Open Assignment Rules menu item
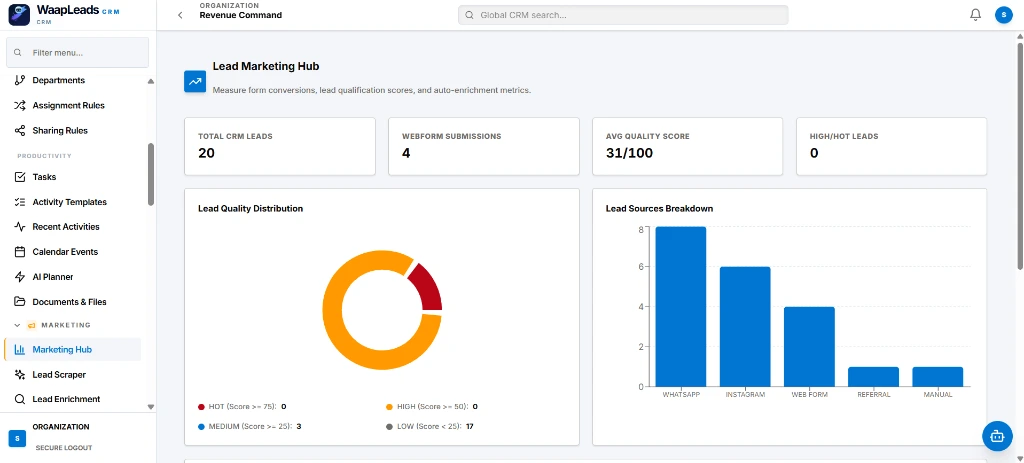 click(72, 105)
